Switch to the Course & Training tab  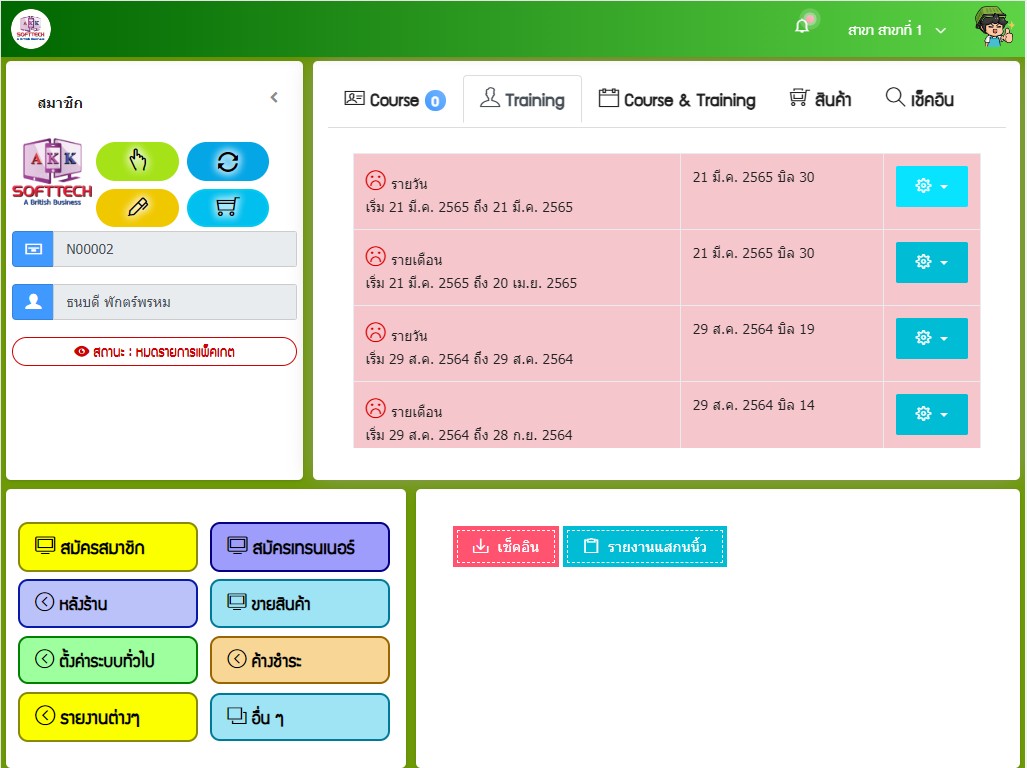coord(677,100)
